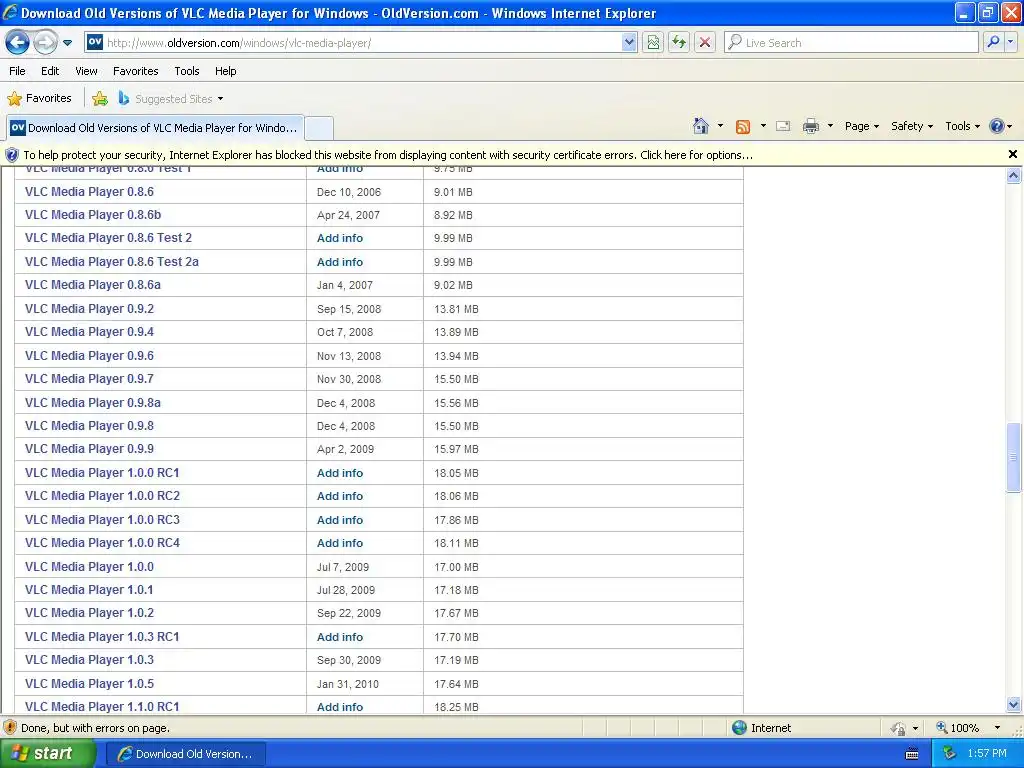The width and height of the screenshot is (1024, 768).
Task: Click the 100% zoom level button
Action: click(x=958, y=728)
